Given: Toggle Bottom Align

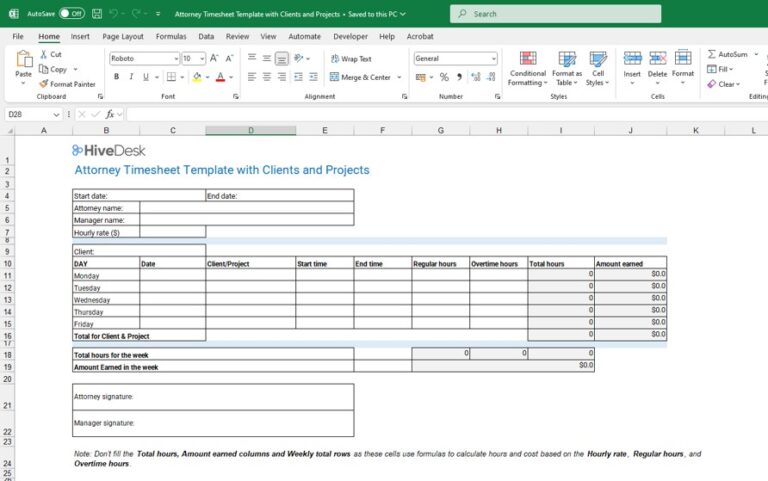Looking at the screenshot, I should click(282, 58).
